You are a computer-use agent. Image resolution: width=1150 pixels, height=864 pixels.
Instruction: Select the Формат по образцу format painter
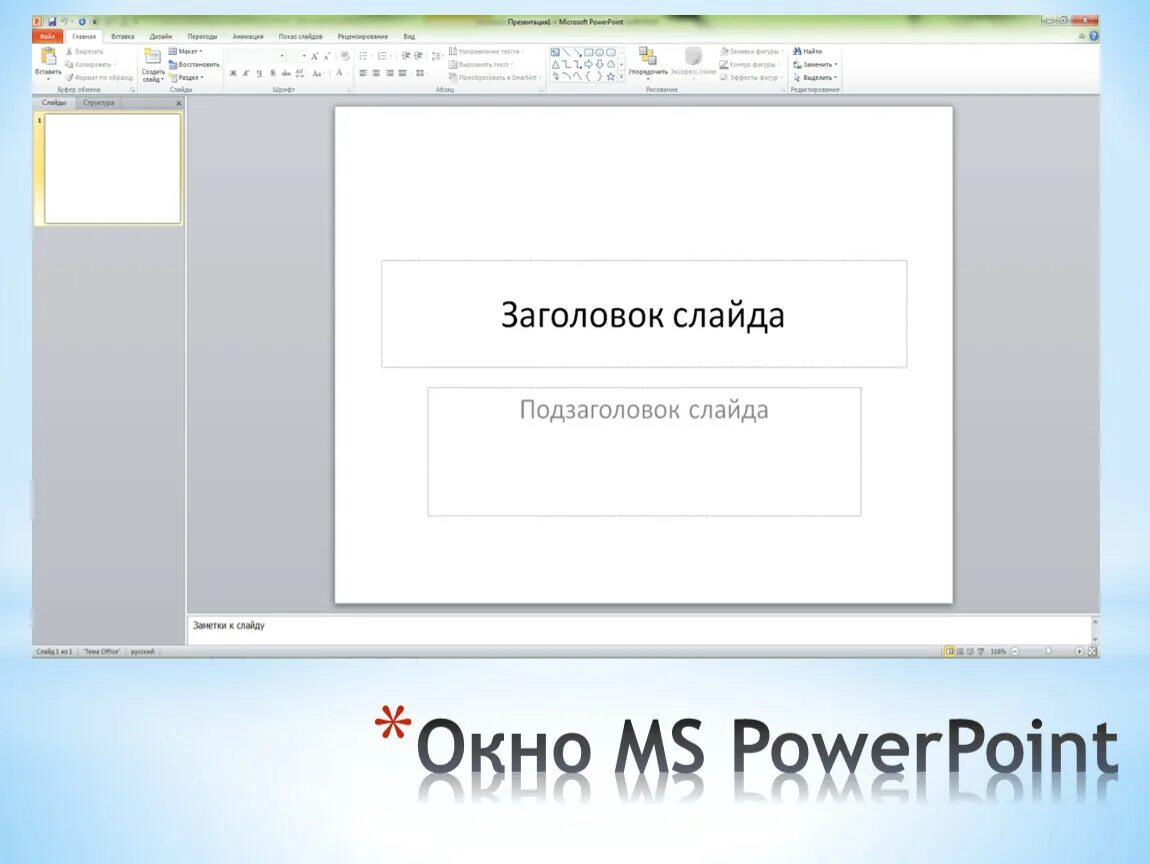pyautogui.click(x=99, y=77)
